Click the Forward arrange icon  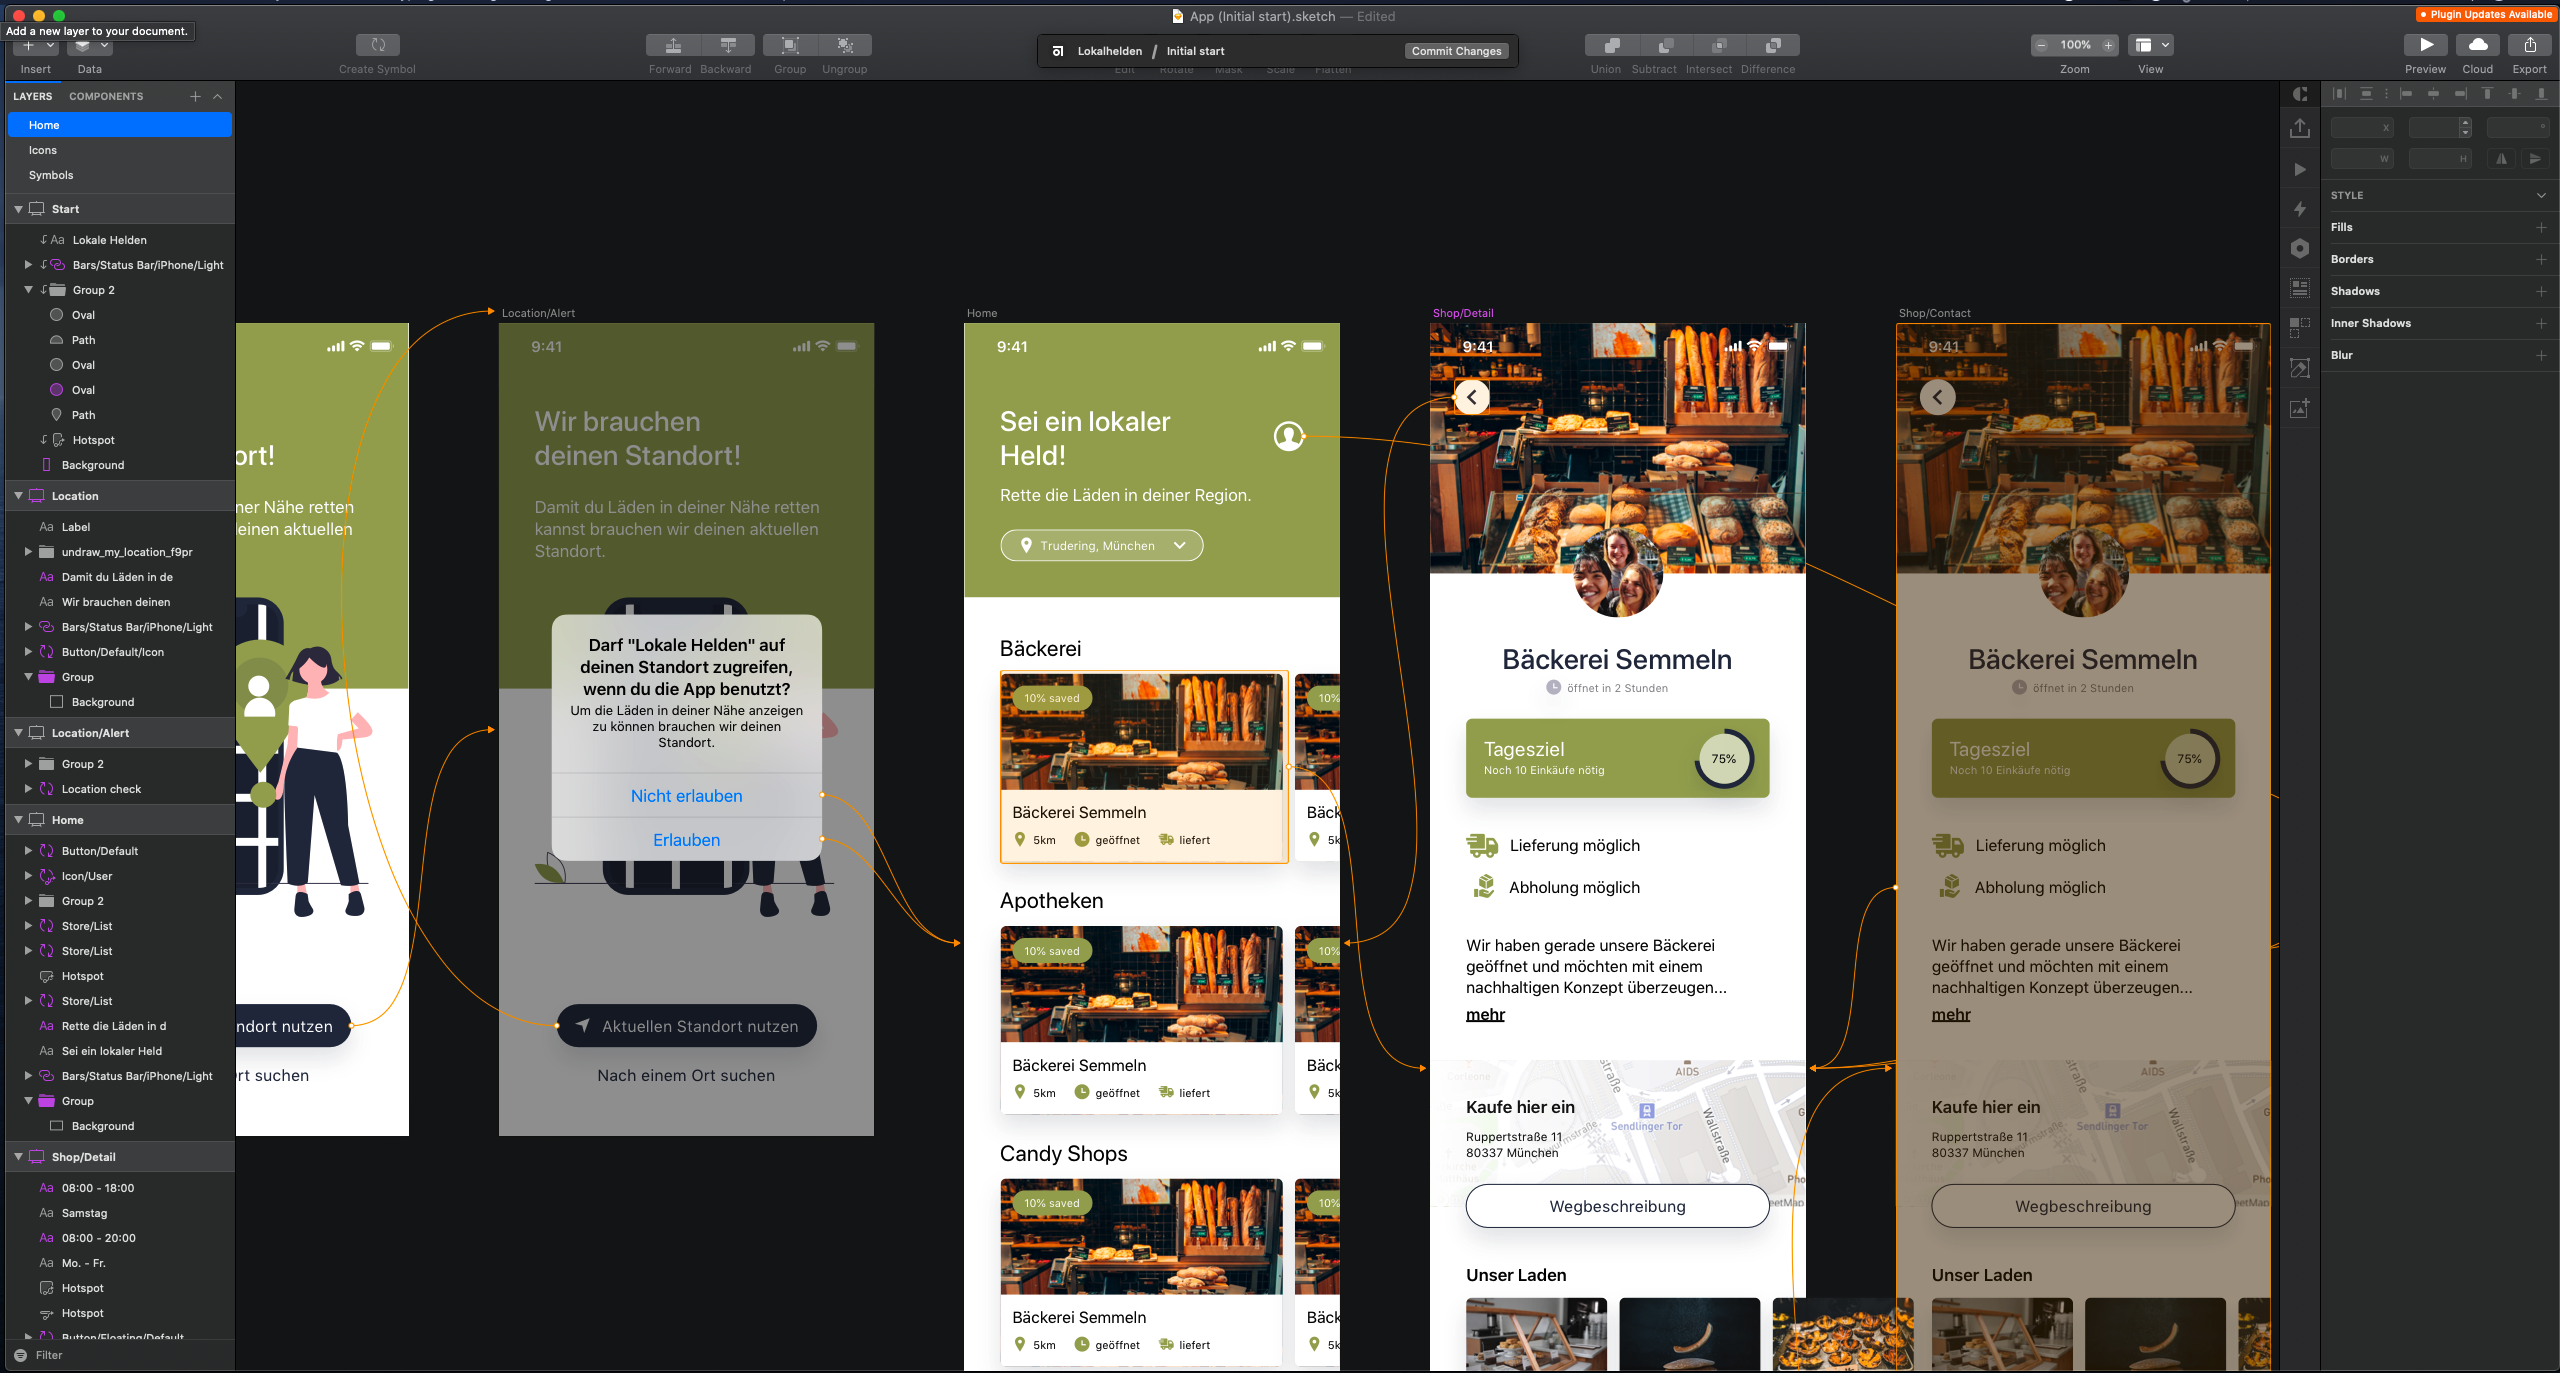coord(673,45)
